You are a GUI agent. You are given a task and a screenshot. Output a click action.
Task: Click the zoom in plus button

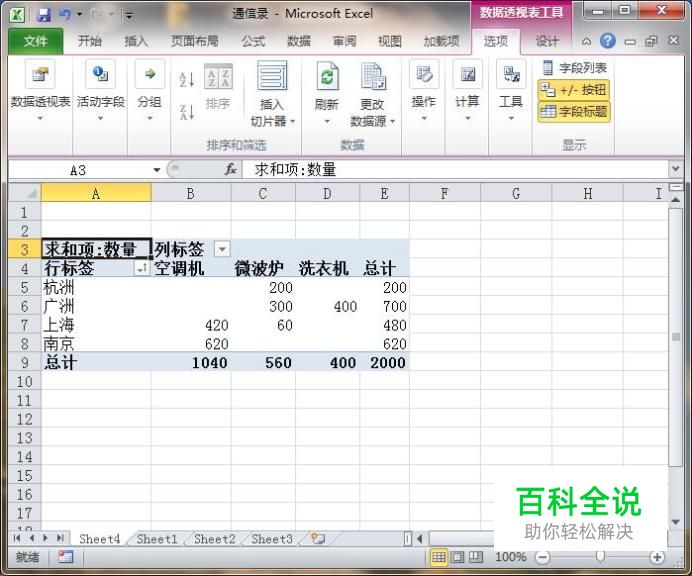pyautogui.click(x=657, y=557)
